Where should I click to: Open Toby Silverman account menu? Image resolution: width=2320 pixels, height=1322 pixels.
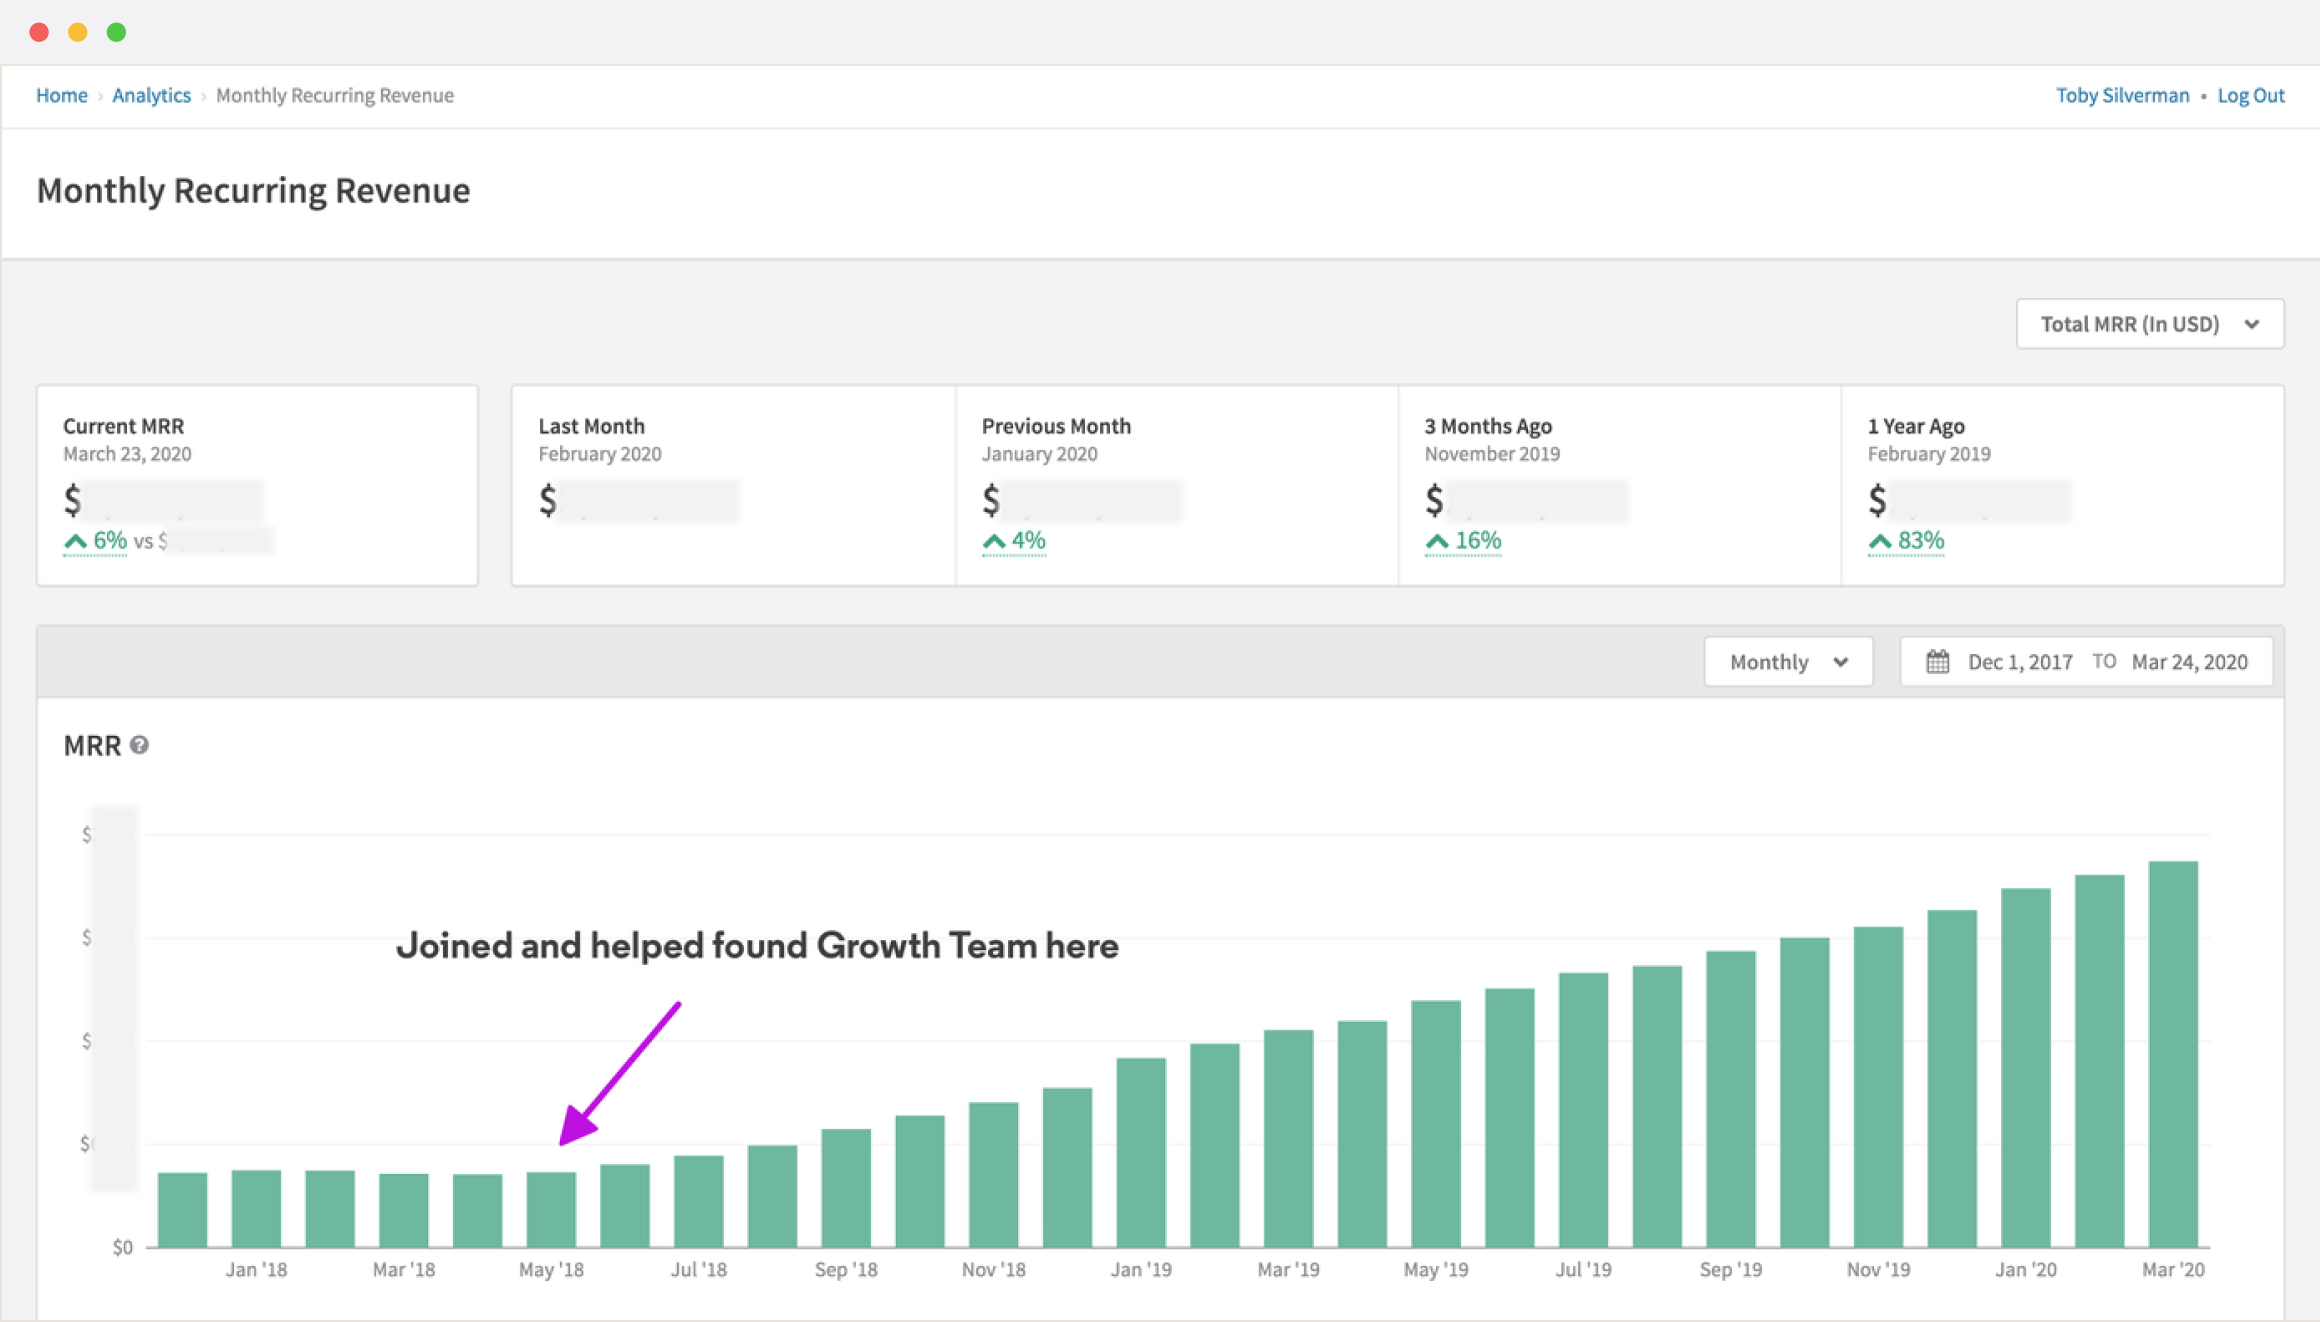coord(2122,95)
